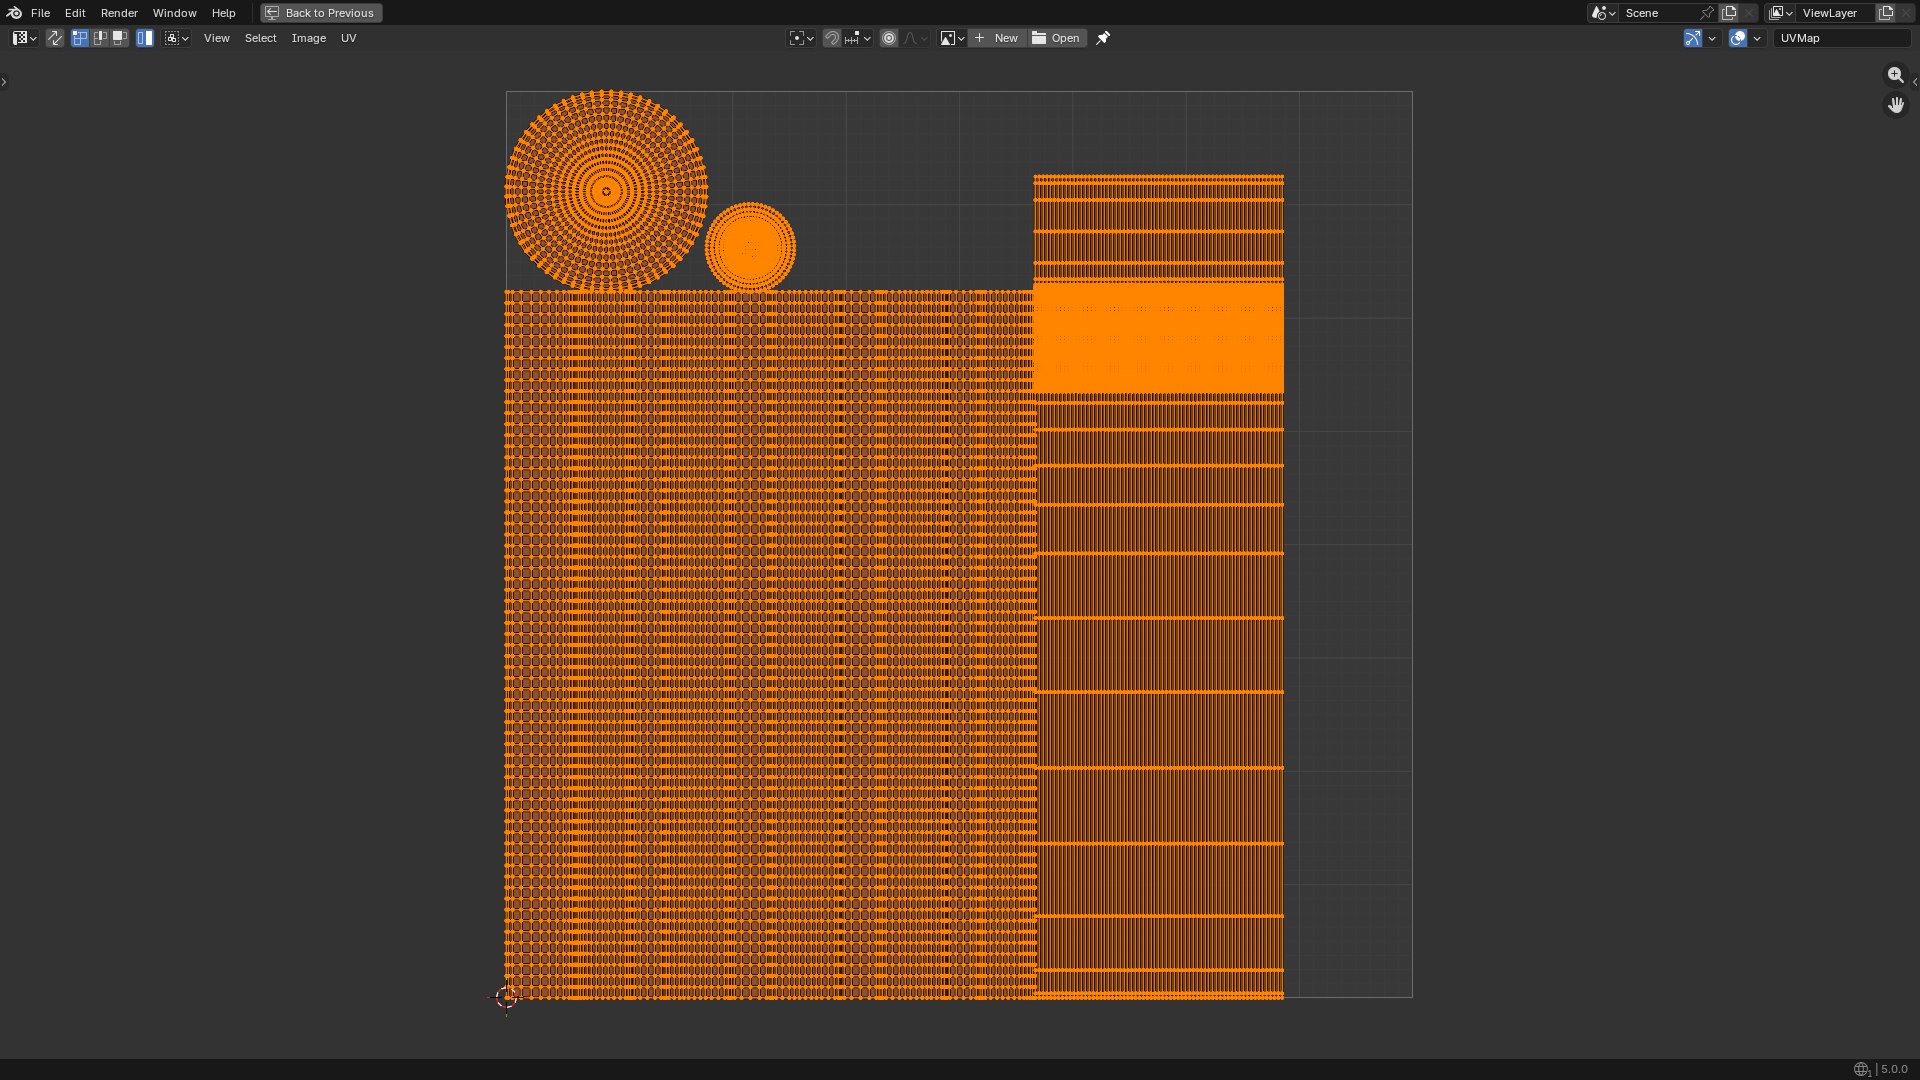Toggle image pin icon

1103,38
